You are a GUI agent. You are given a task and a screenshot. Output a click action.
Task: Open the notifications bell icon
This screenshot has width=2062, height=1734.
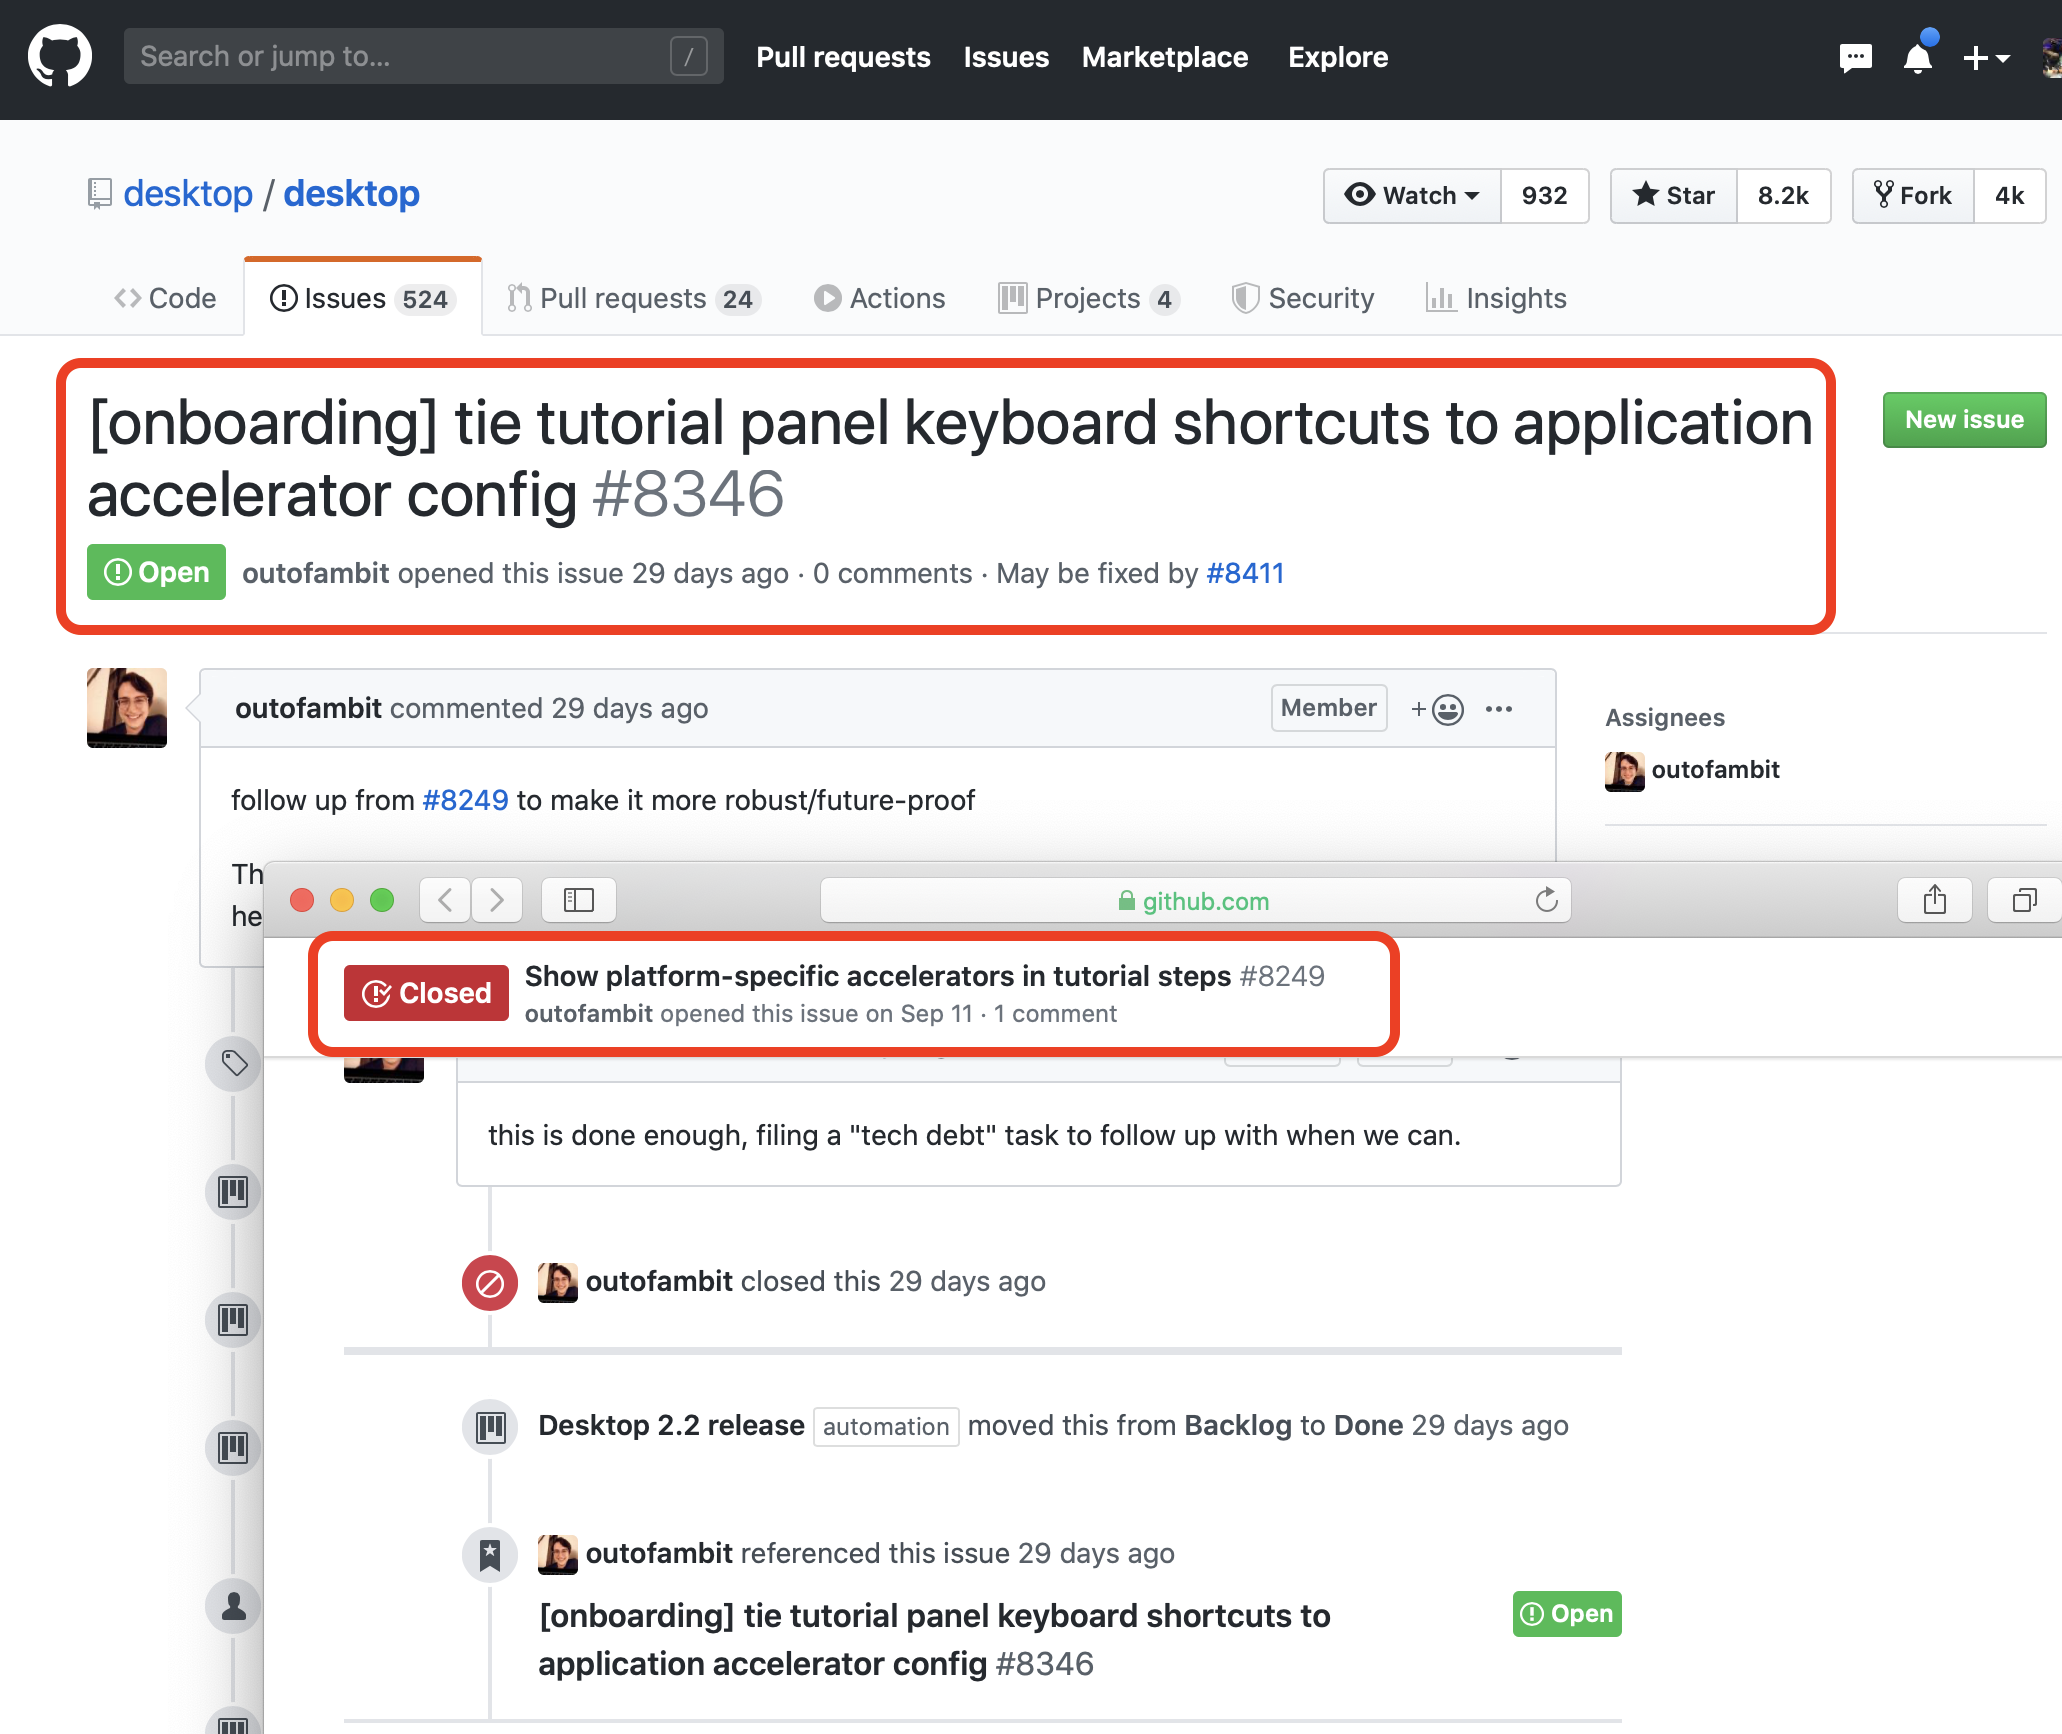(1918, 57)
